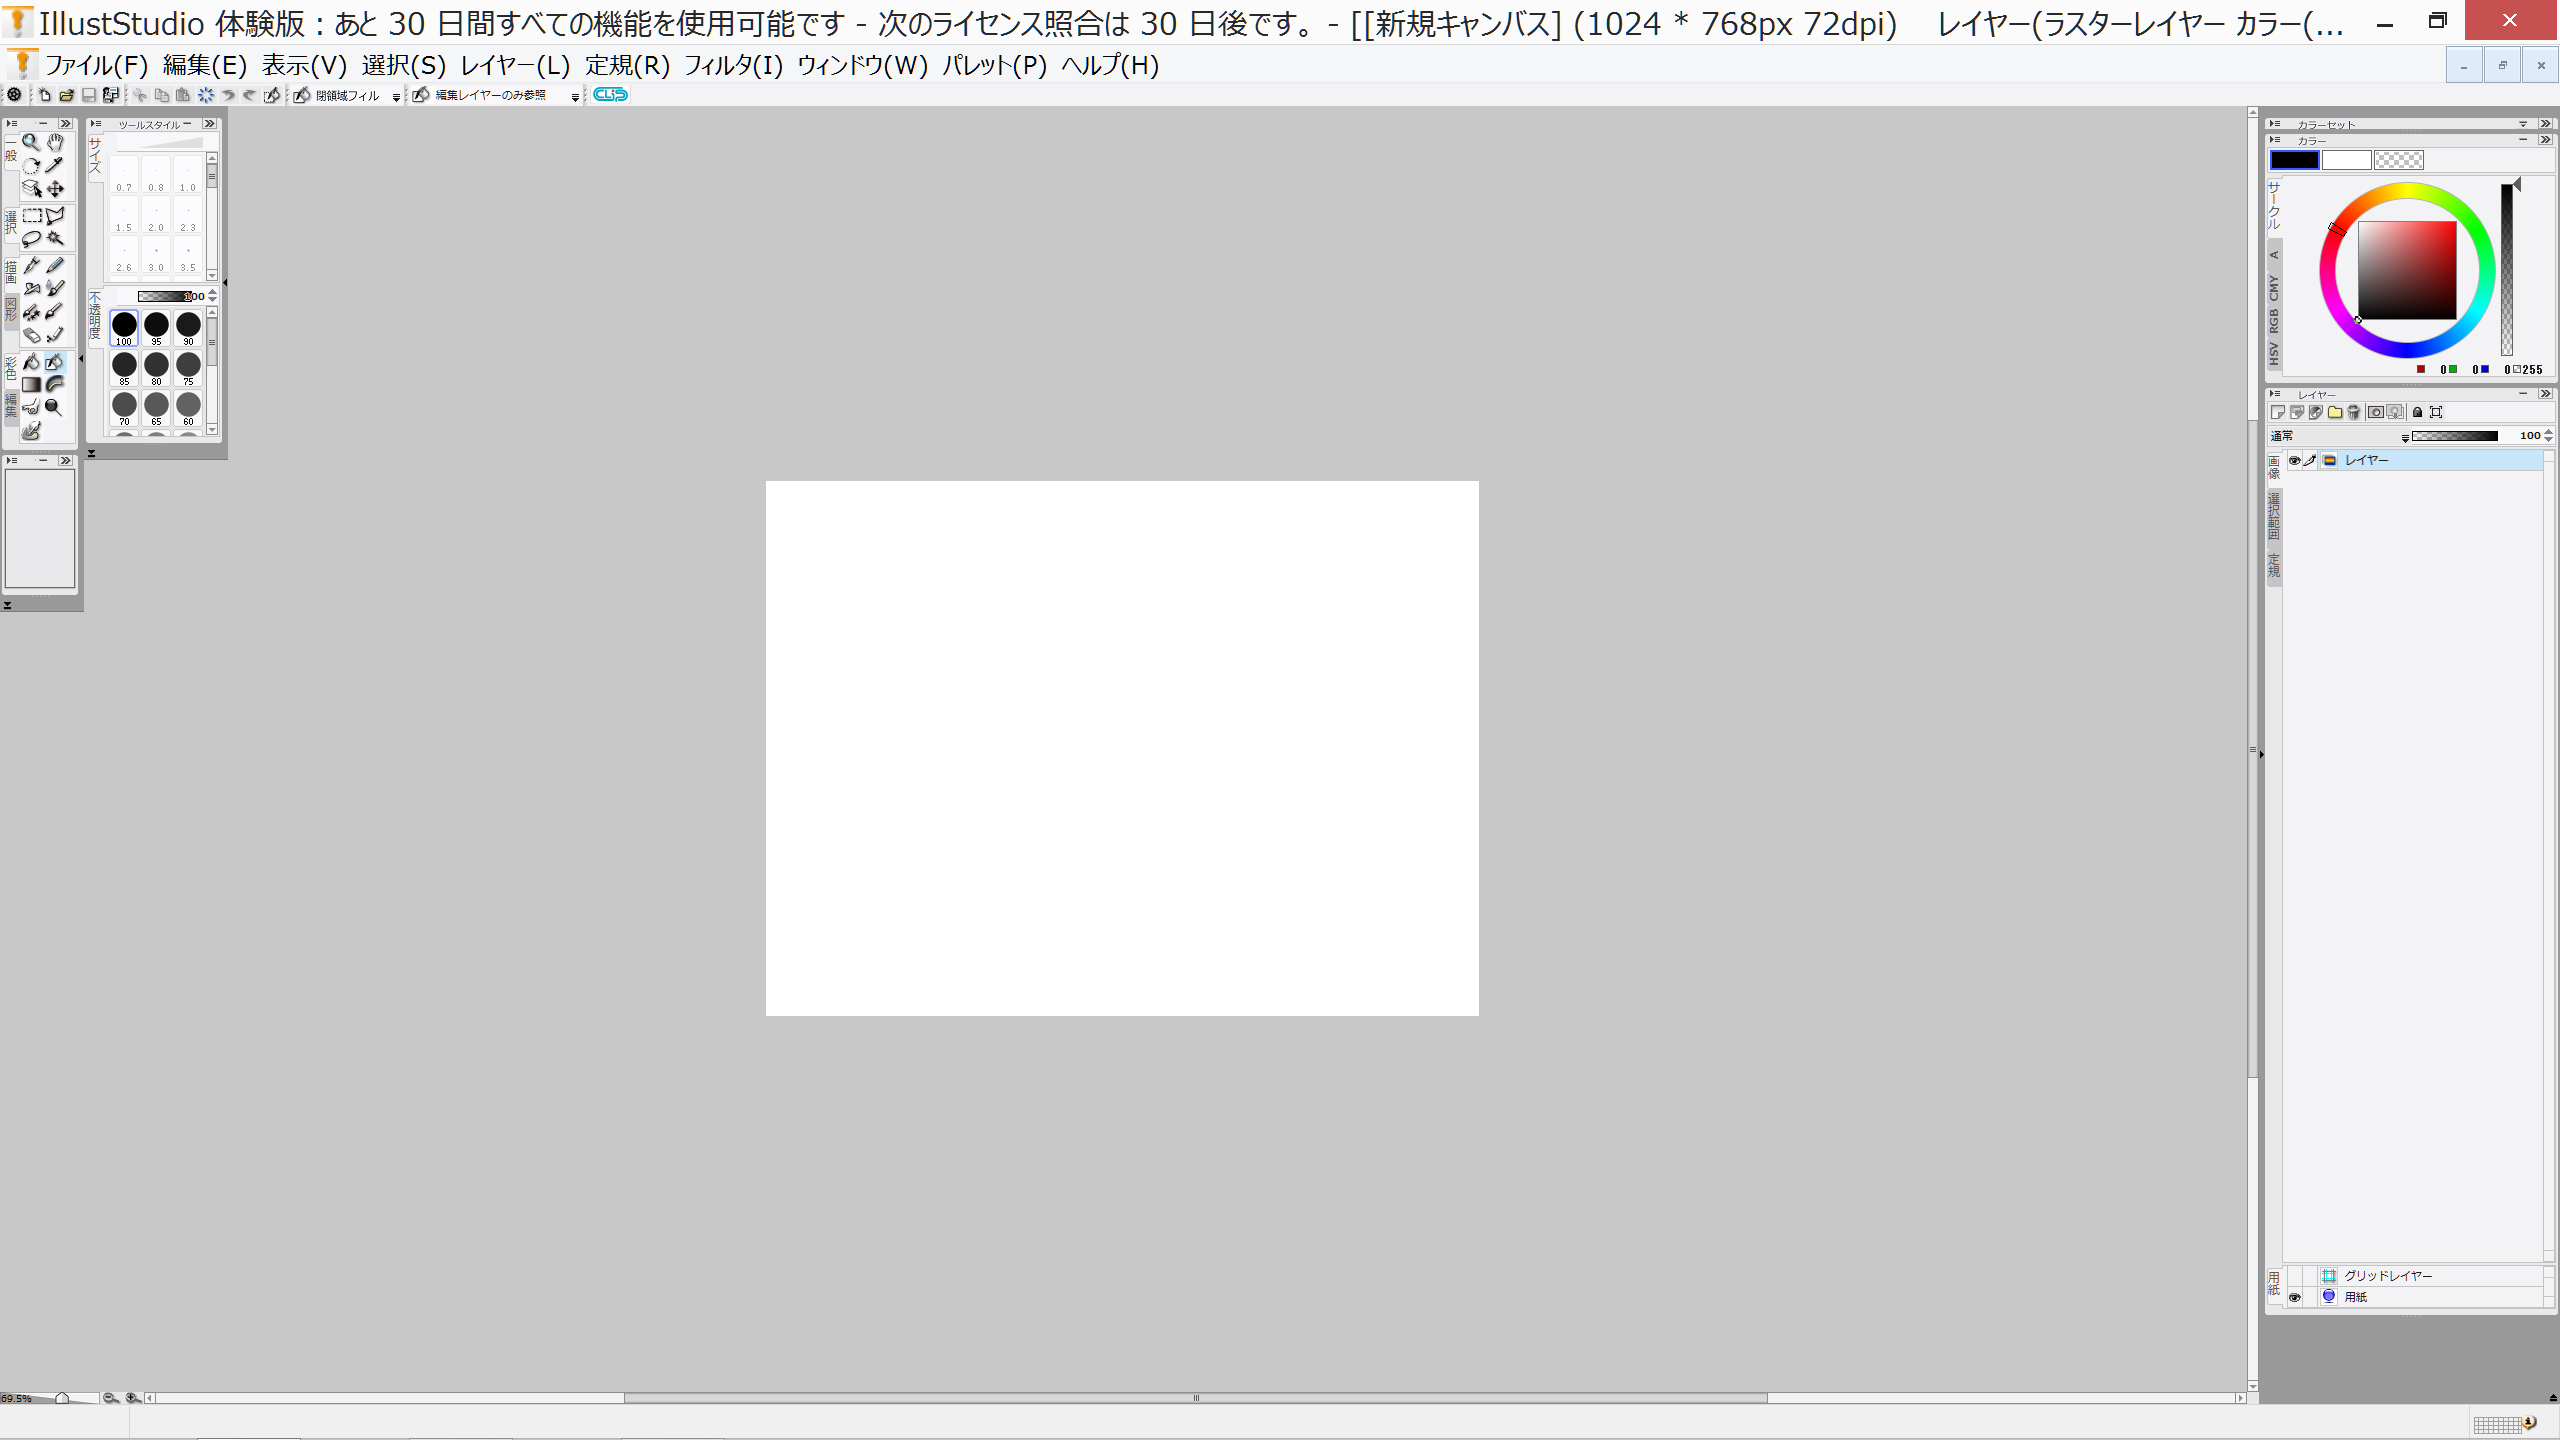Open the ファイル(F) menu
Viewport: 2560px width, 1440px height.
tap(96, 66)
